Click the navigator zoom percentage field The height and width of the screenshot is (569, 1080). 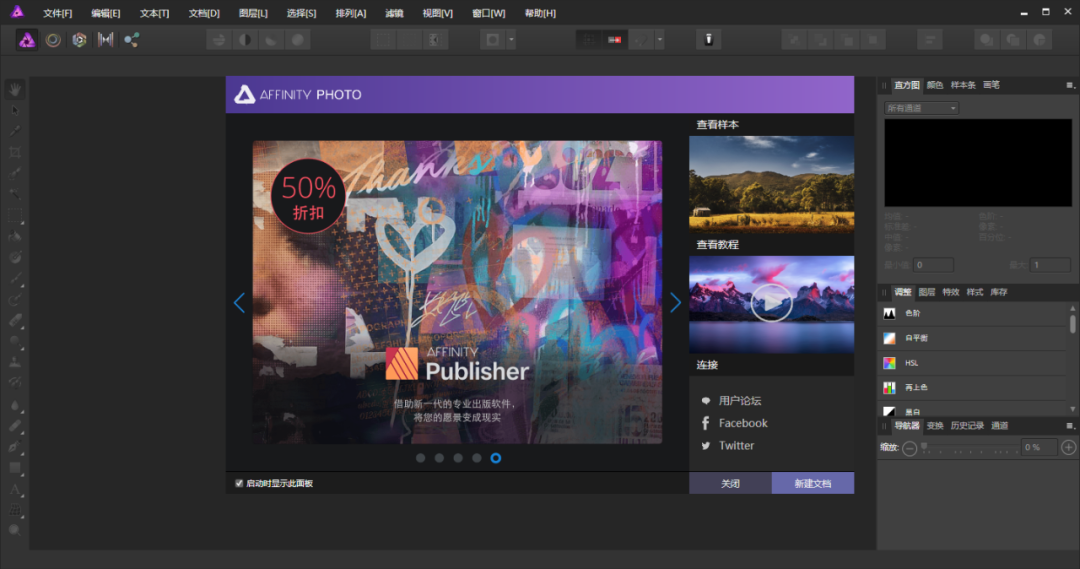pos(1039,448)
